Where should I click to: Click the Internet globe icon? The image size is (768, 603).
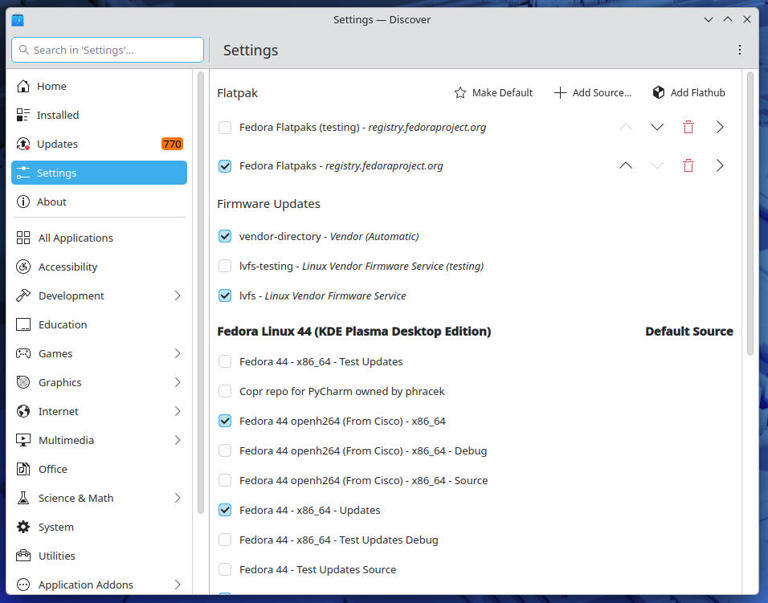(23, 411)
